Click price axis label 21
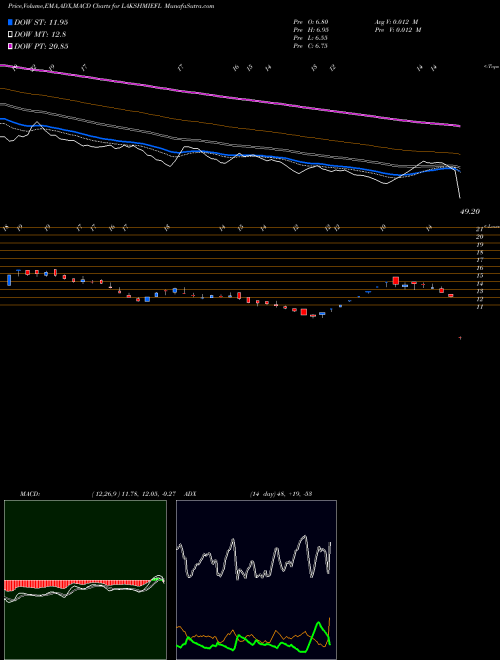500x660 pixels. pyautogui.click(x=479, y=229)
